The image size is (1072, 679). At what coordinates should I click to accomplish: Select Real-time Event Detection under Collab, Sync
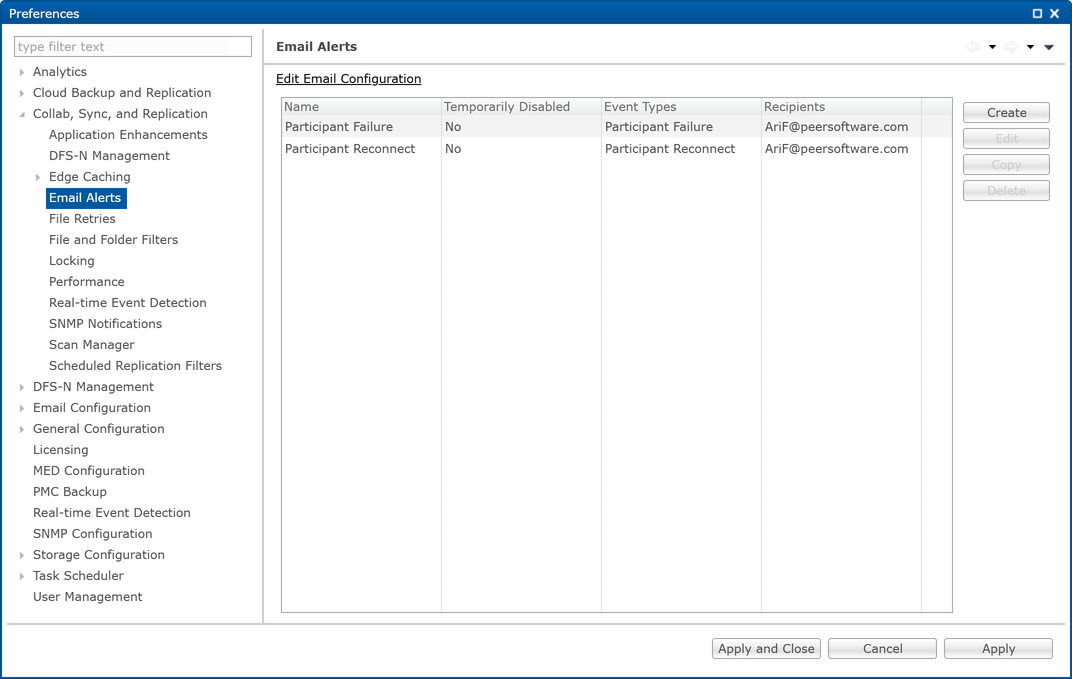[x=128, y=303]
